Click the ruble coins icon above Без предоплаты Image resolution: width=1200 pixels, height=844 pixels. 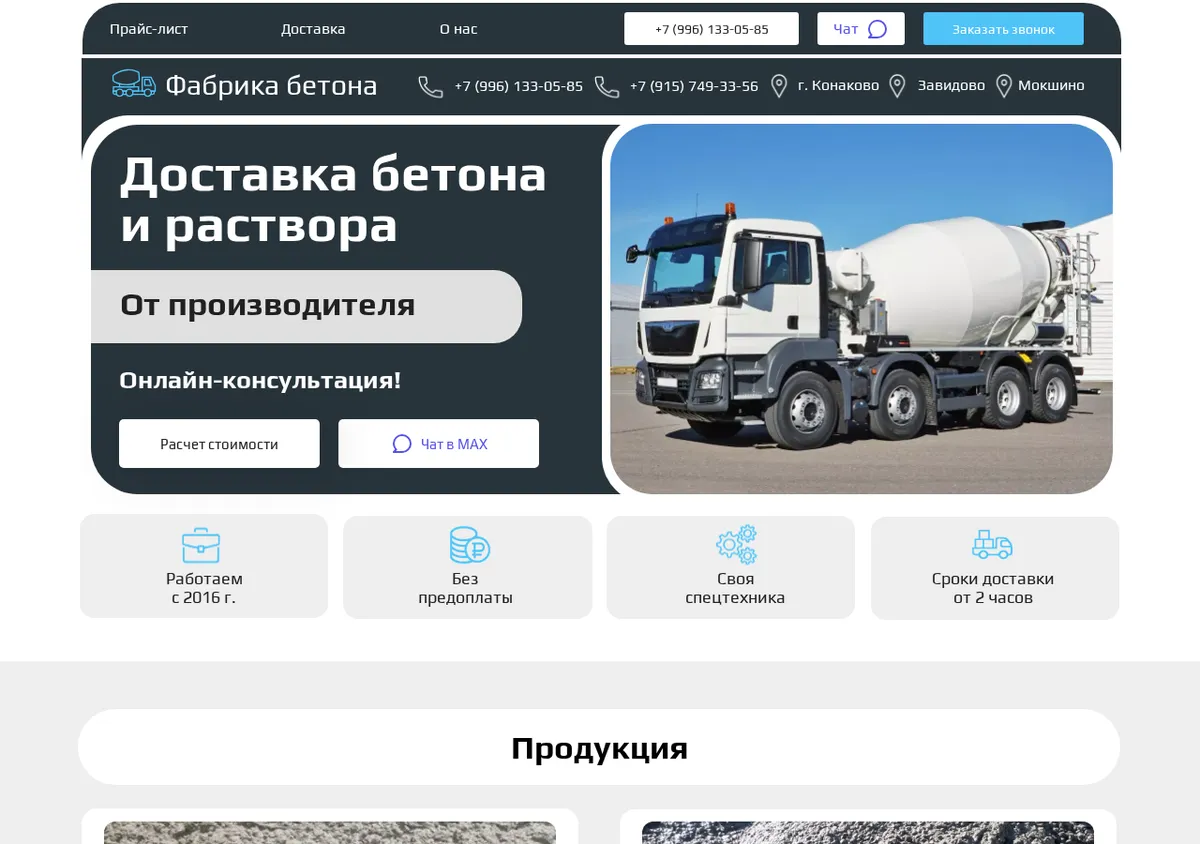point(469,546)
